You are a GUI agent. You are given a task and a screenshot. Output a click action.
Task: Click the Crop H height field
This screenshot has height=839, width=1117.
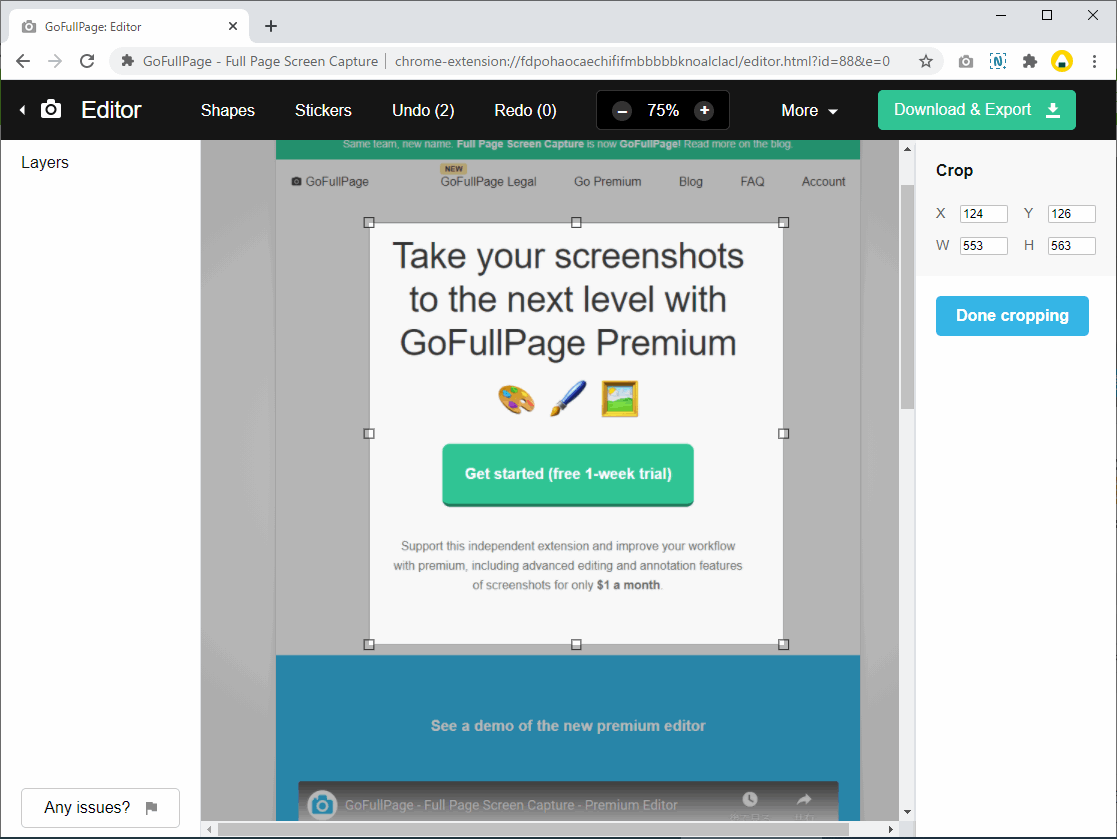click(1071, 246)
